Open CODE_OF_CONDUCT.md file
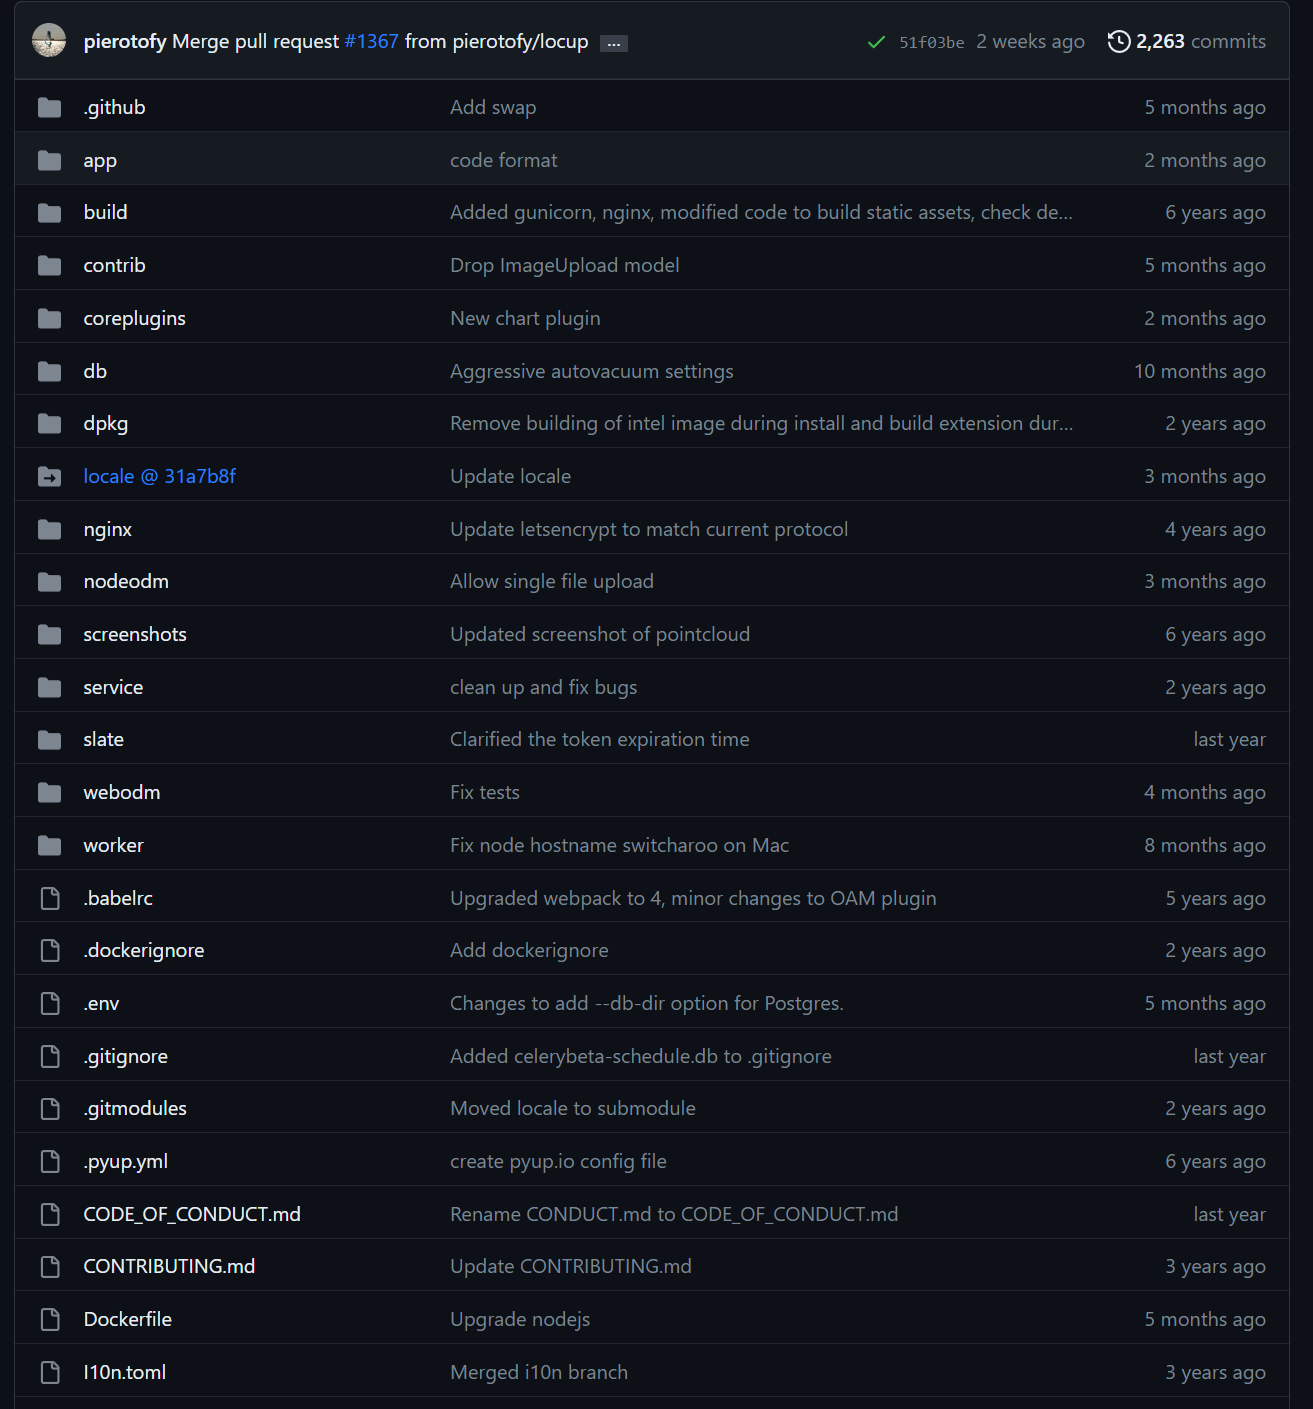1313x1409 pixels. pos(192,1215)
